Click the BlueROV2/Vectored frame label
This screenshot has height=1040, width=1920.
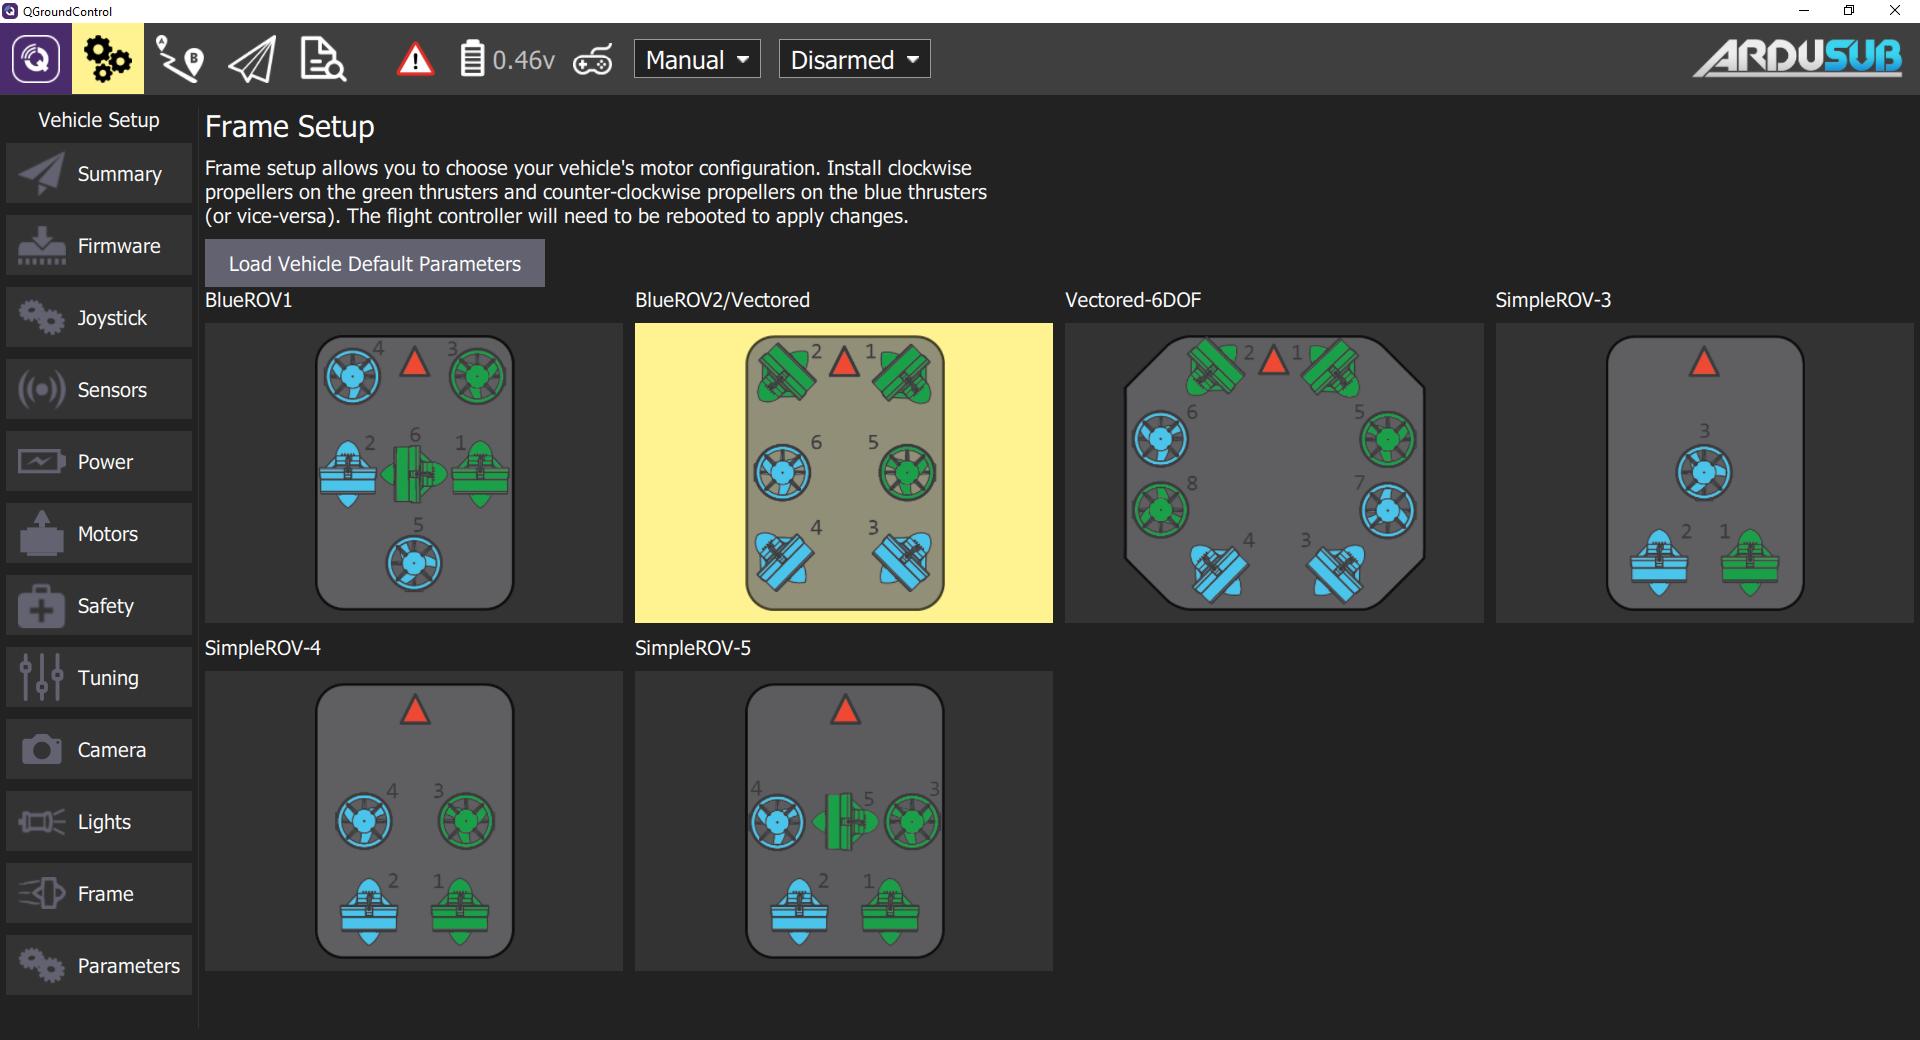(x=722, y=300)
